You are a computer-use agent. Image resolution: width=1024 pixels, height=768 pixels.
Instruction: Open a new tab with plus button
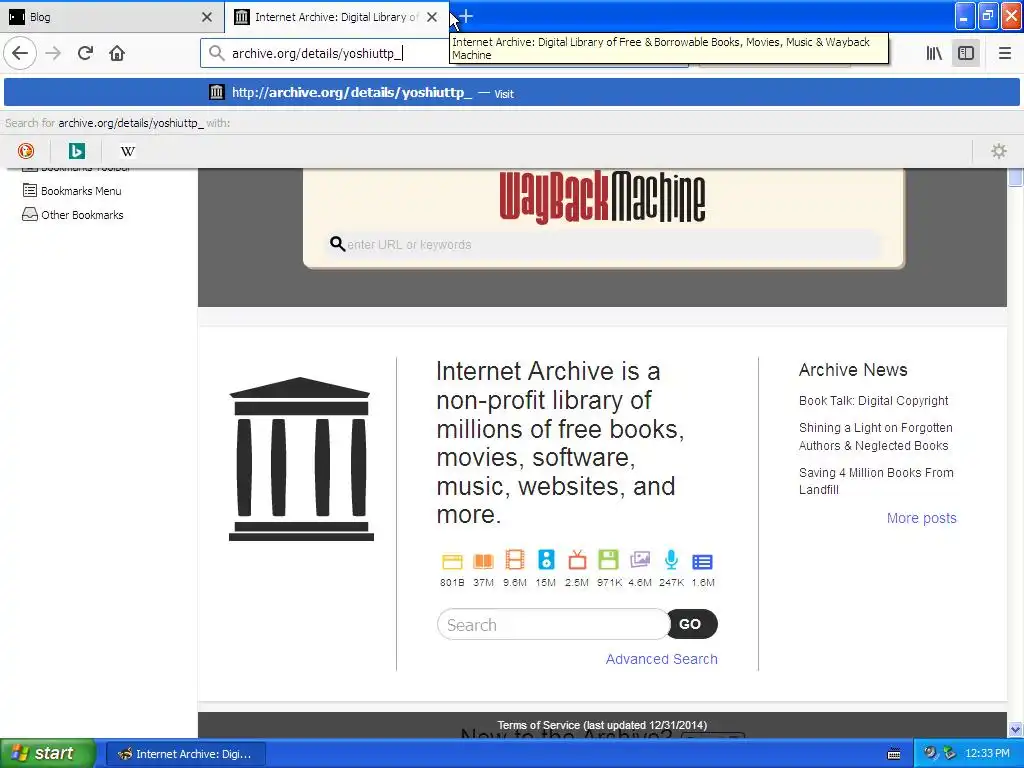pos(466,16)
